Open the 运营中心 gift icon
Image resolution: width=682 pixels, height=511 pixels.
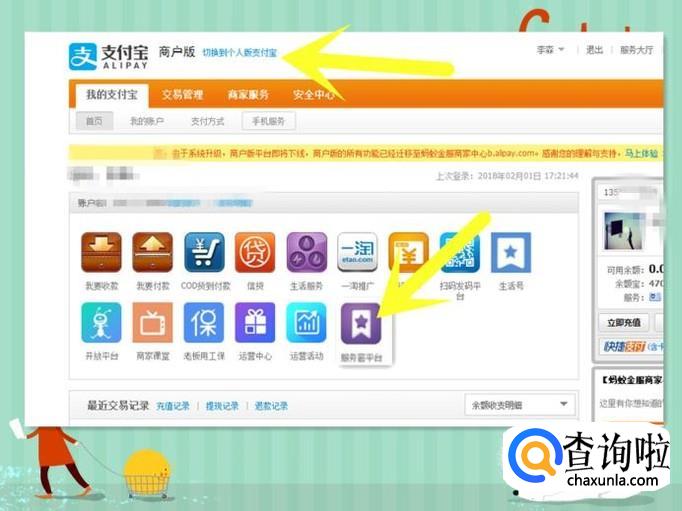255,322
